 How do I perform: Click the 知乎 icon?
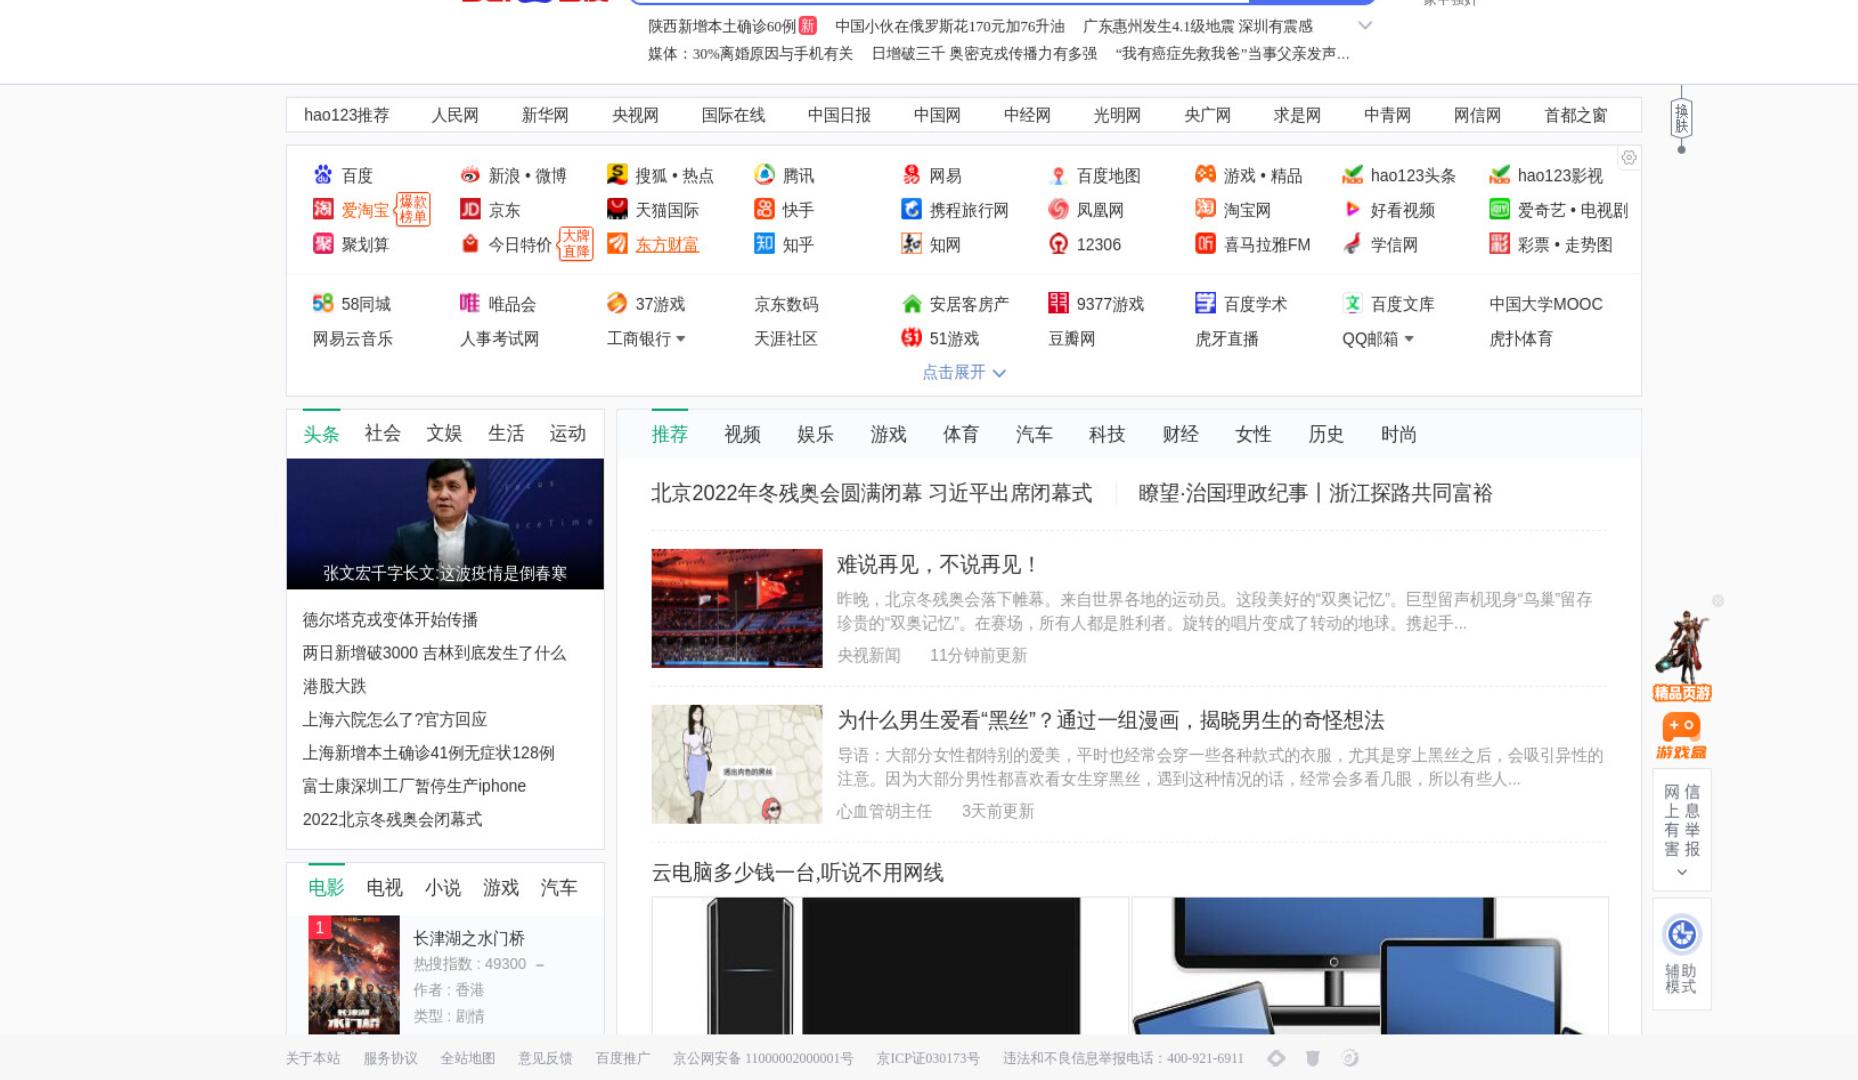click(764, 243)
